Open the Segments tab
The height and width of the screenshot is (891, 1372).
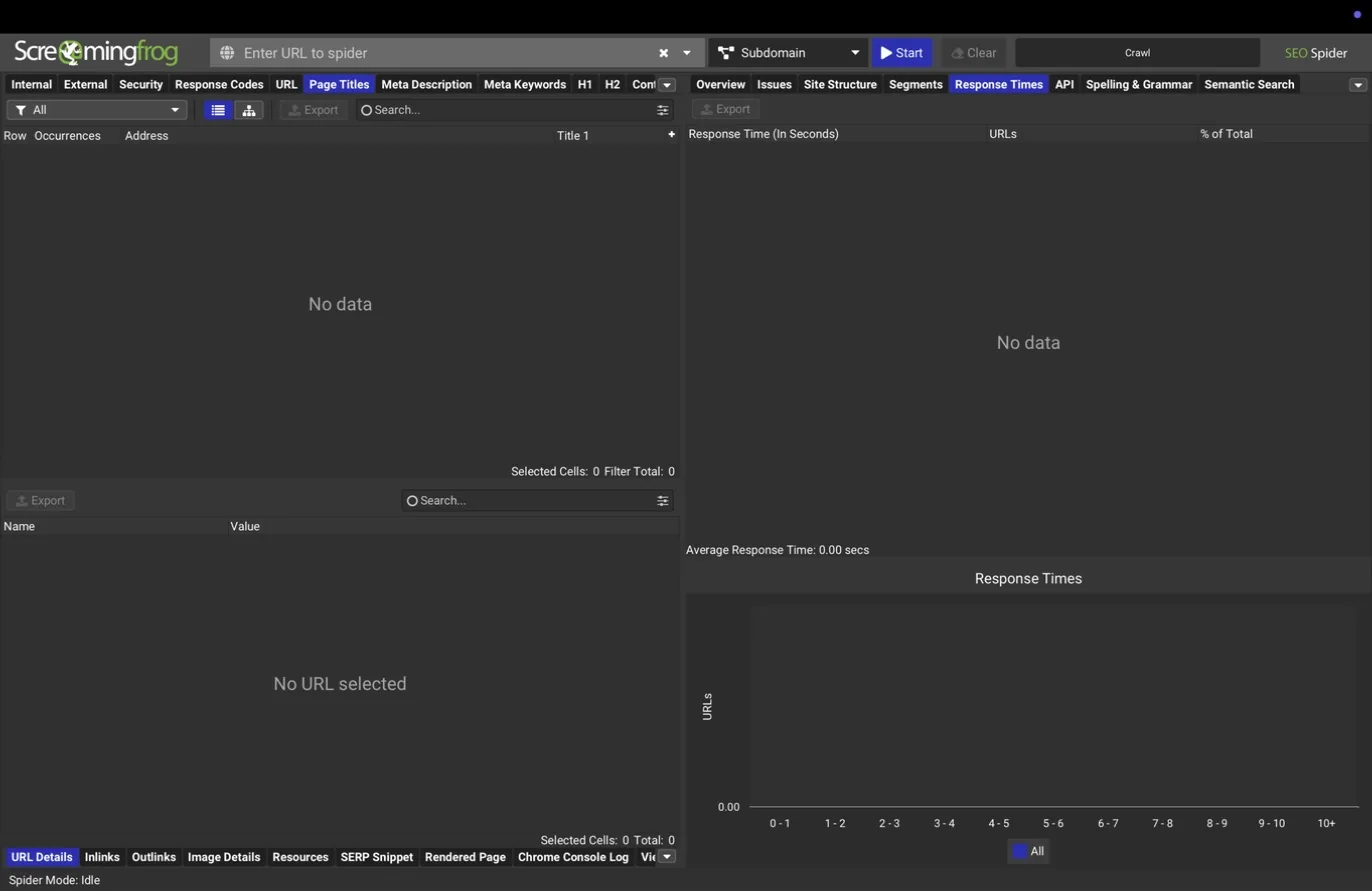916,85
